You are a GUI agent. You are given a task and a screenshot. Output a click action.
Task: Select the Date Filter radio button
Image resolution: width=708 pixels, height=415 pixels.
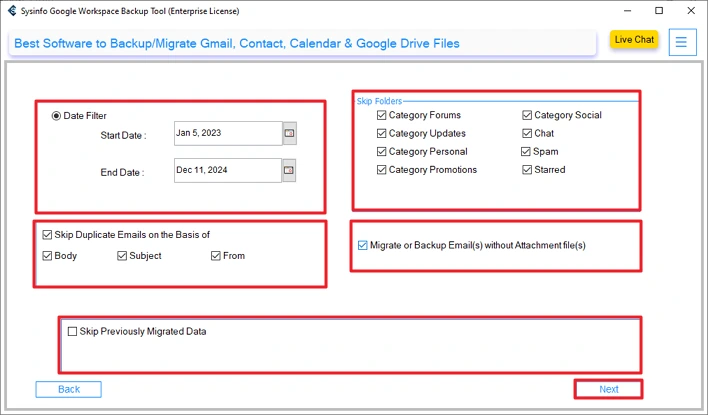tap(56, 116)
